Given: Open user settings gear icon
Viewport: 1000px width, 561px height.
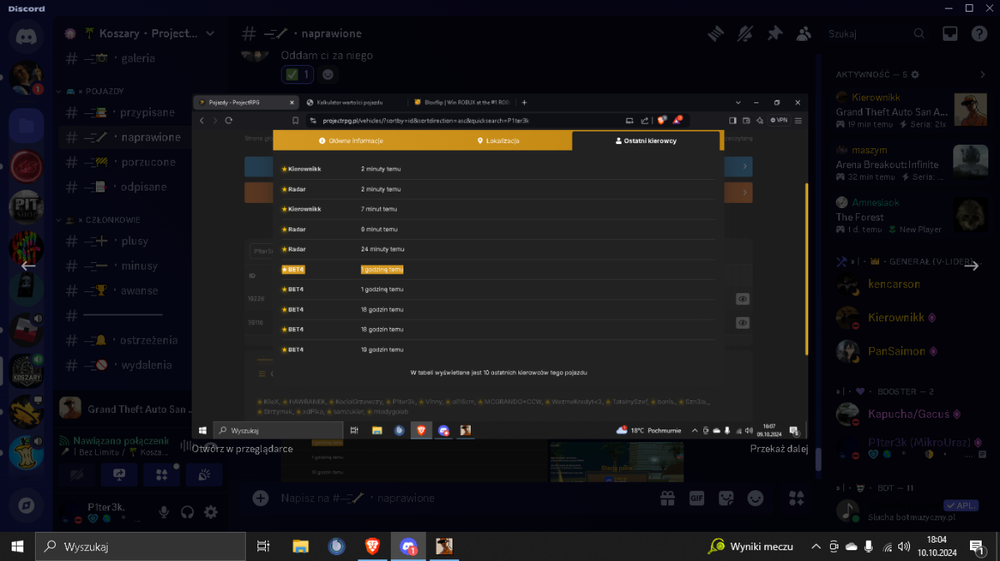Looking at the screenshot, I should (210, 511).
